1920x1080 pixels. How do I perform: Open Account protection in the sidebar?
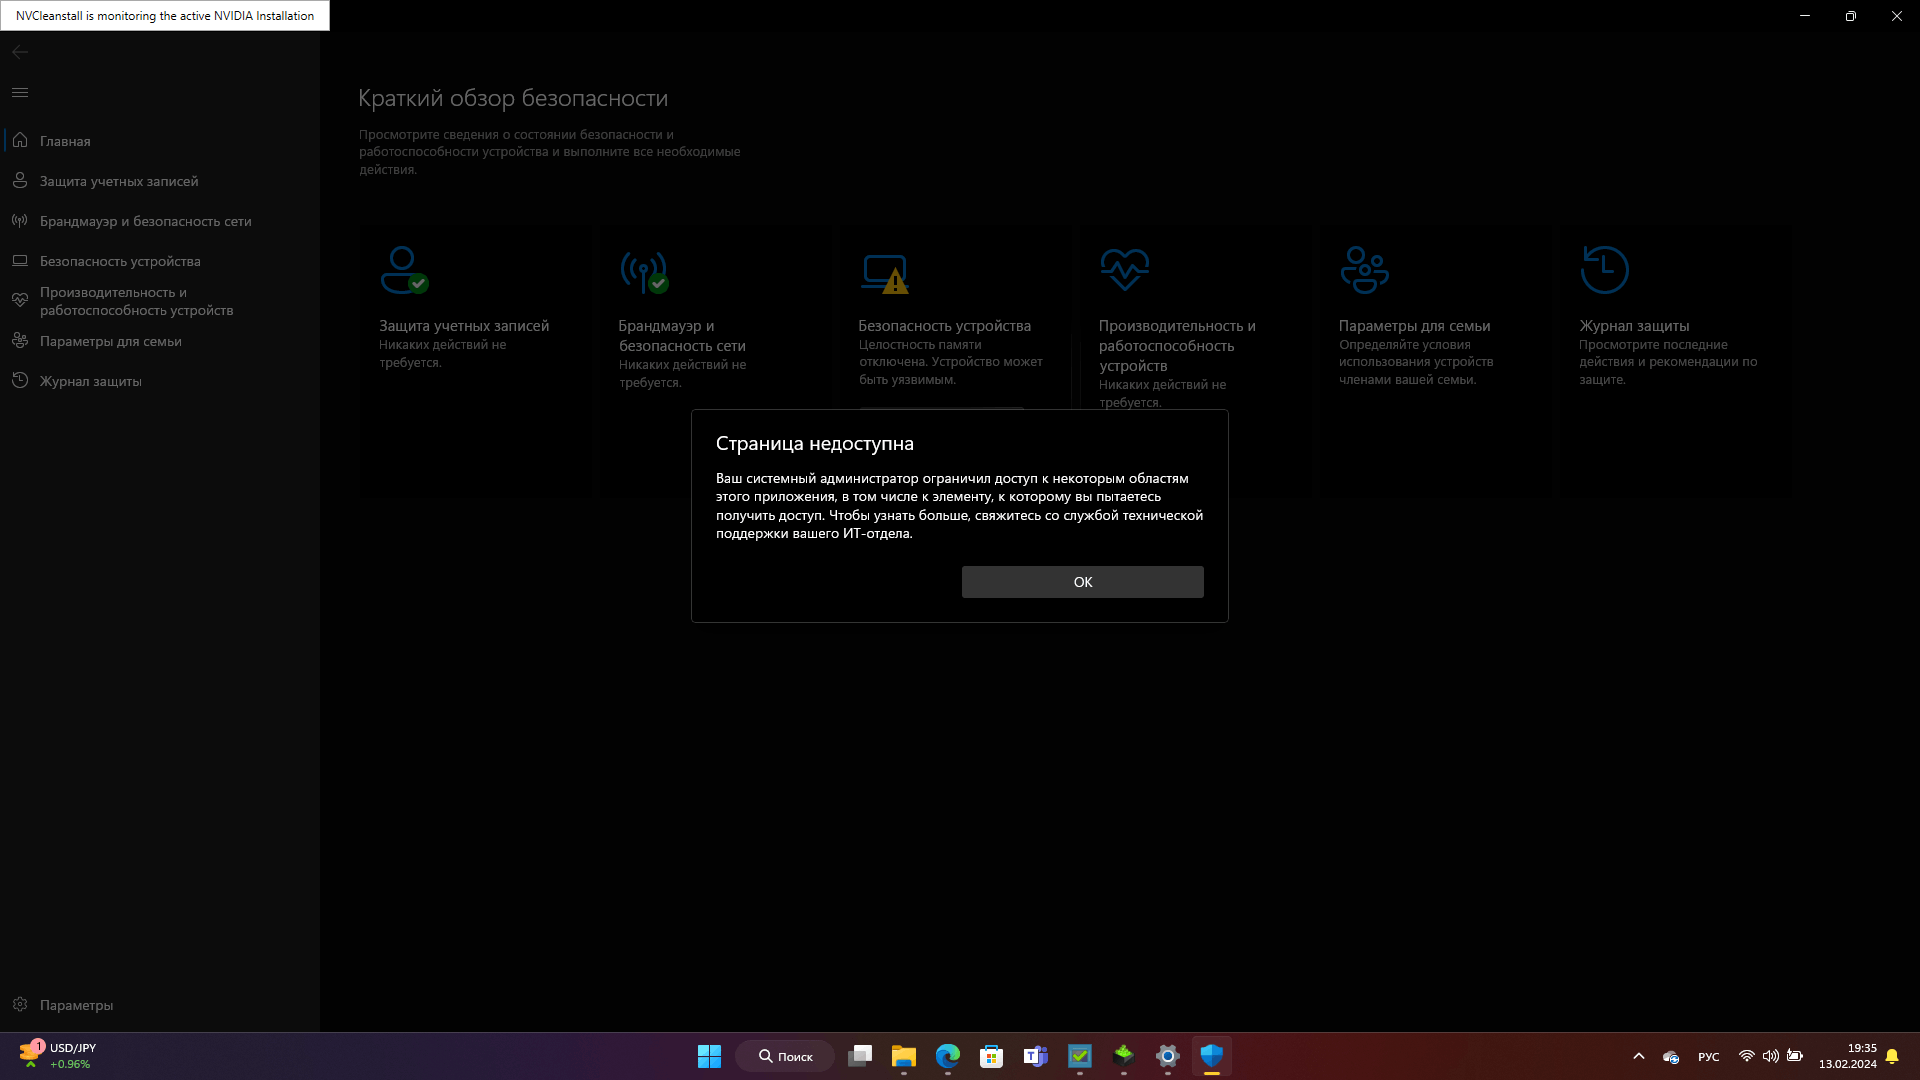pyautogui.click(x=118, y=181)
